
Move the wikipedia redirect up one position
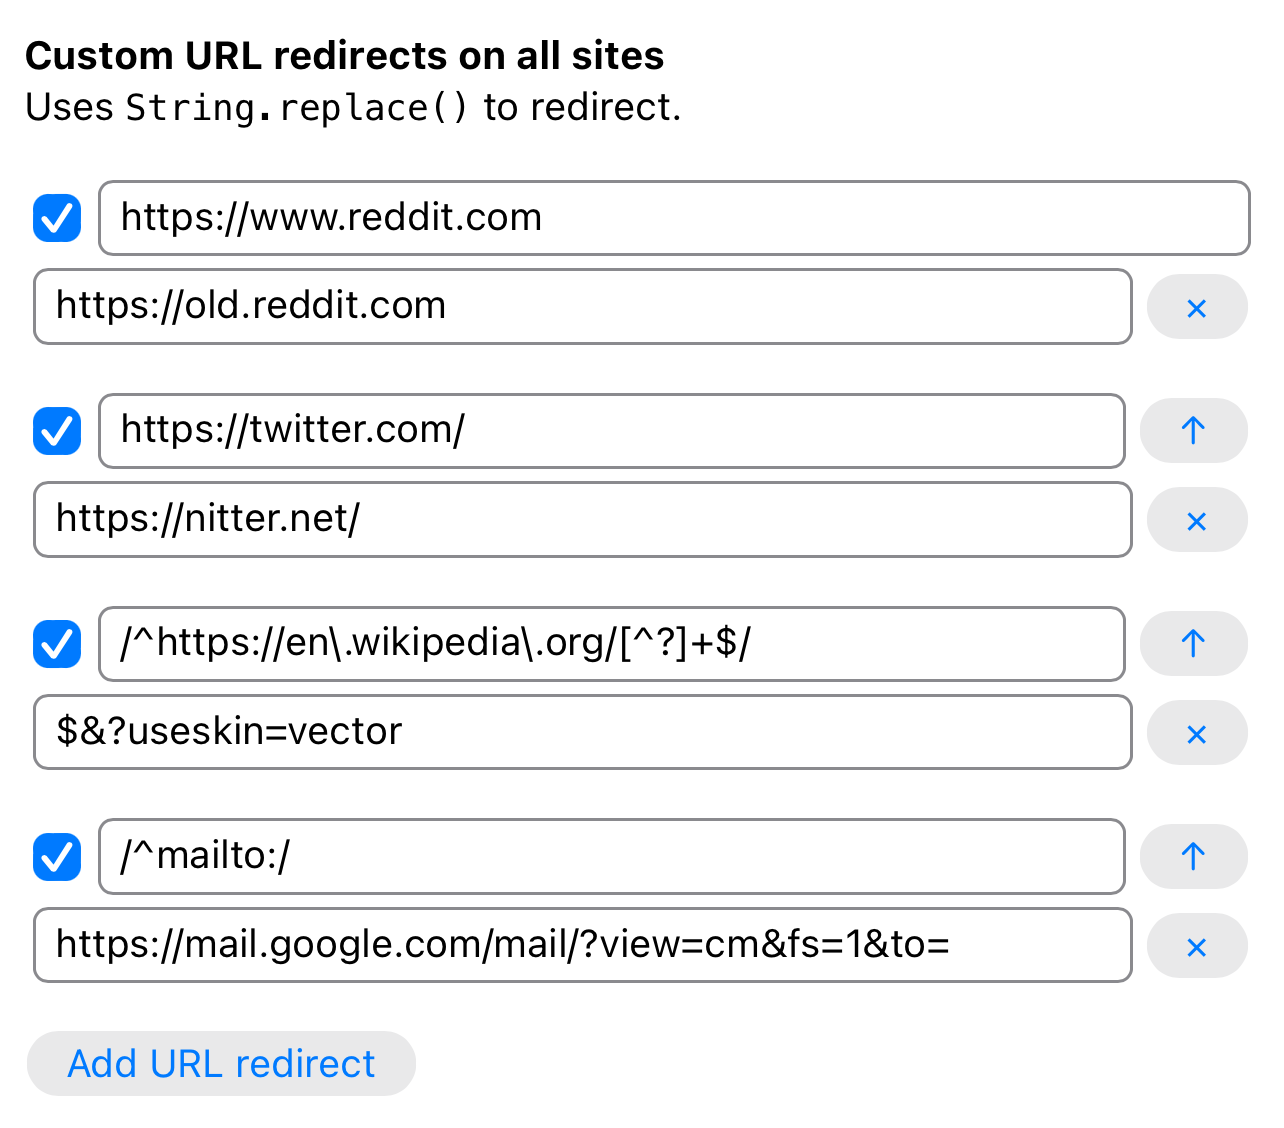pos(1193,643)
